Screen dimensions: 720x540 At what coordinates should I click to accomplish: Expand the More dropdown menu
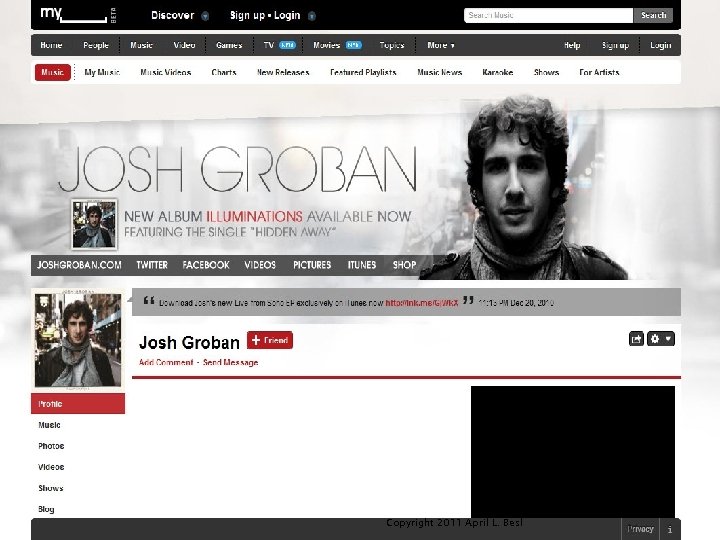[441, 45]
